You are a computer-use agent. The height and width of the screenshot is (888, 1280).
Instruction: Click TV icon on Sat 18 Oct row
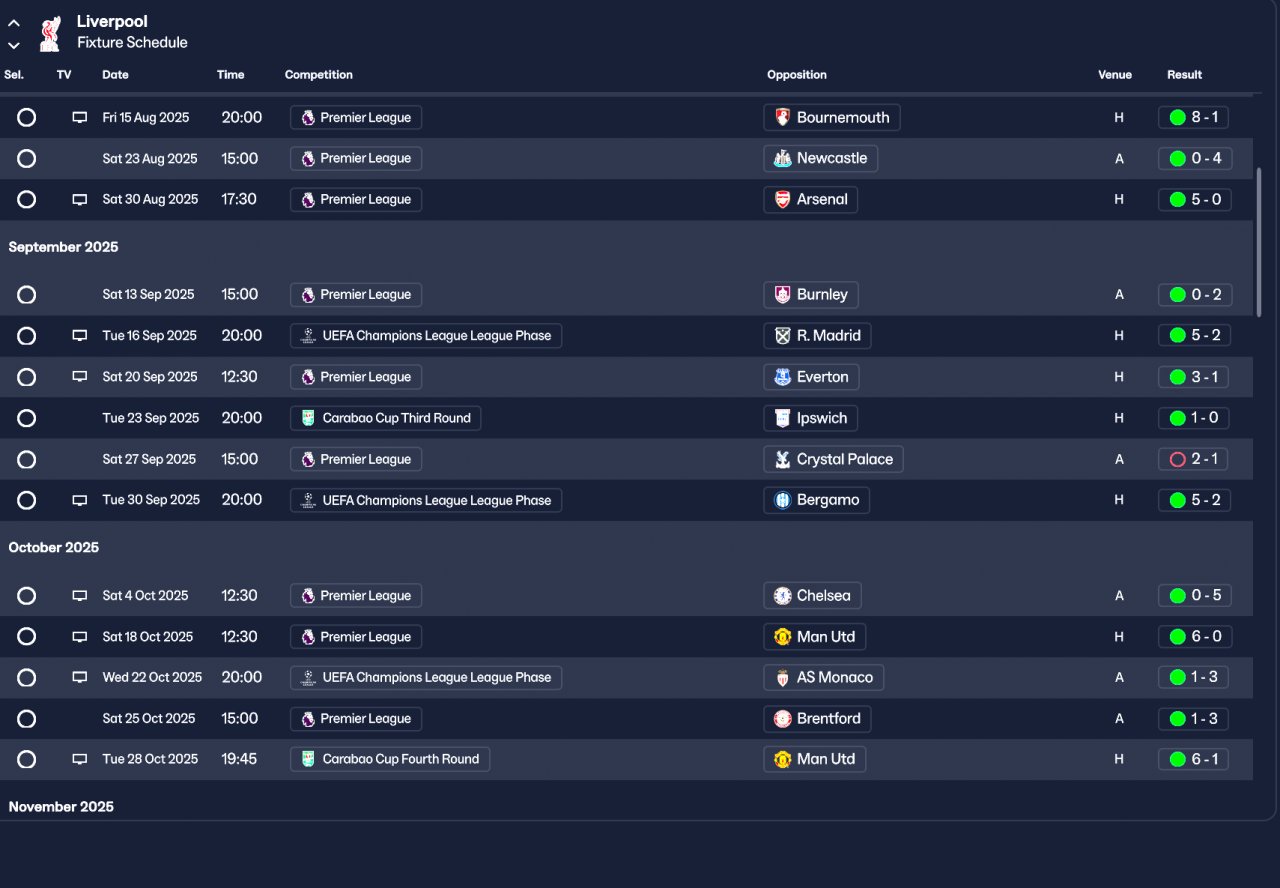(80, 637)
